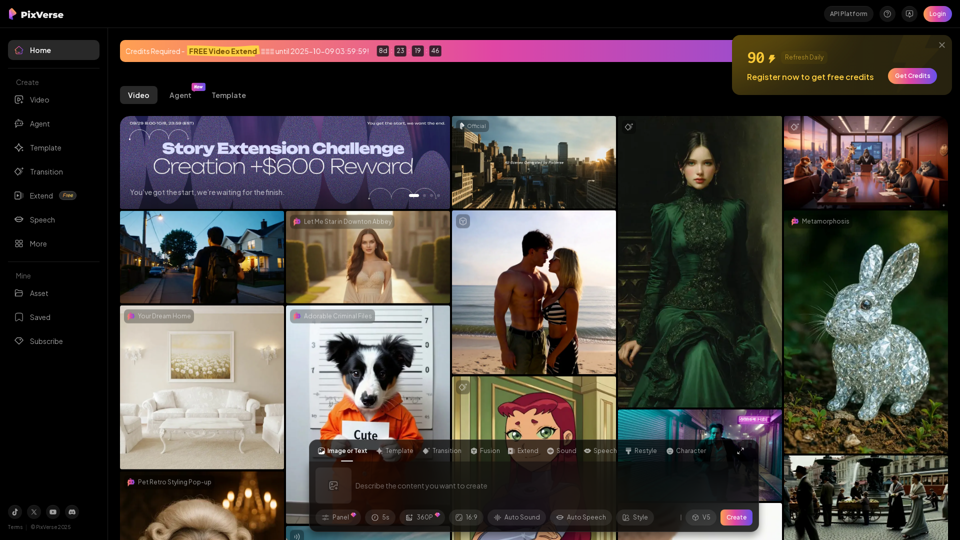Open the 5s duration dropdown

(x=380, y=517)
